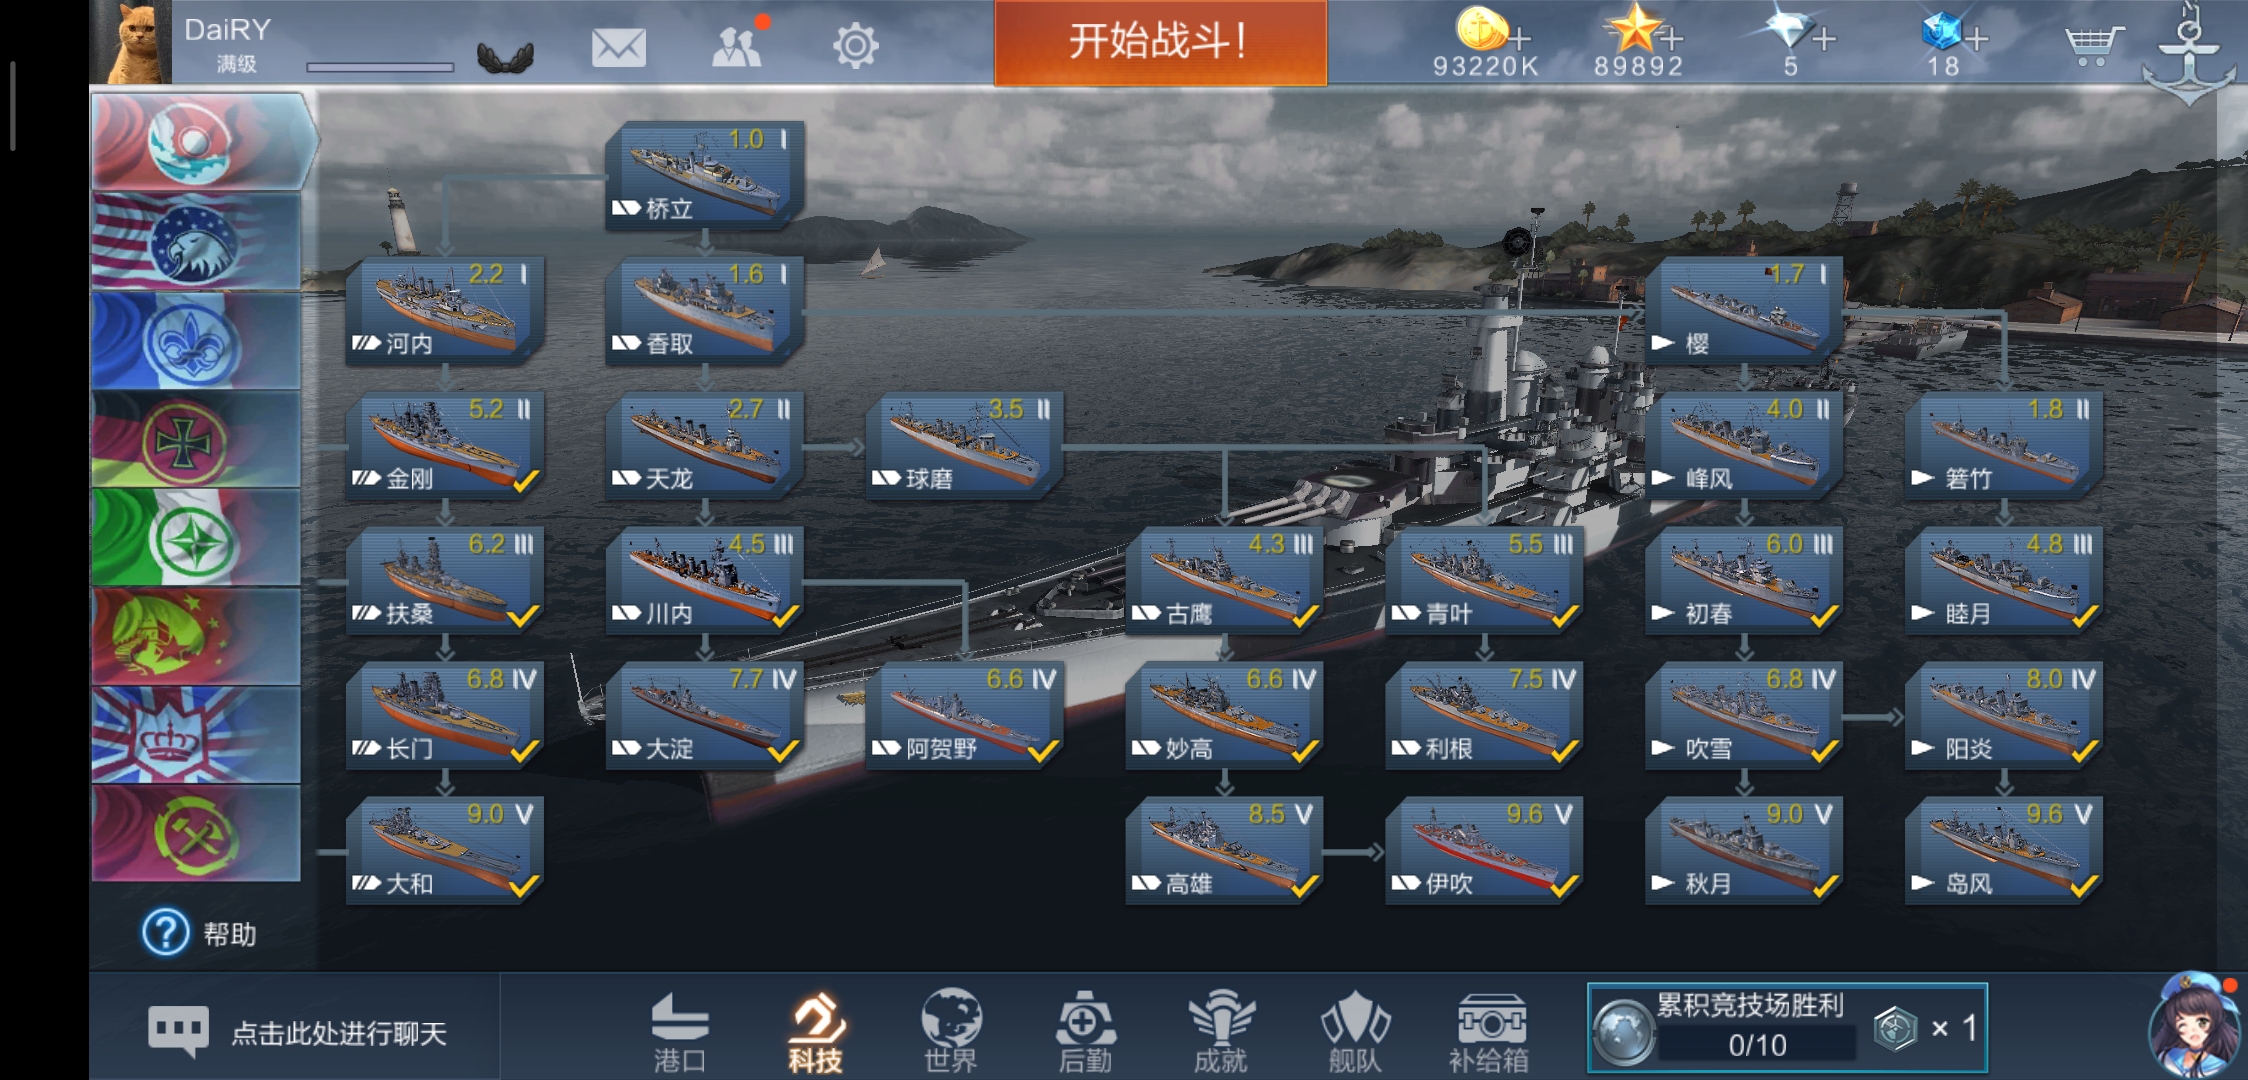Open the shopping cart store

click(2092, 45)
